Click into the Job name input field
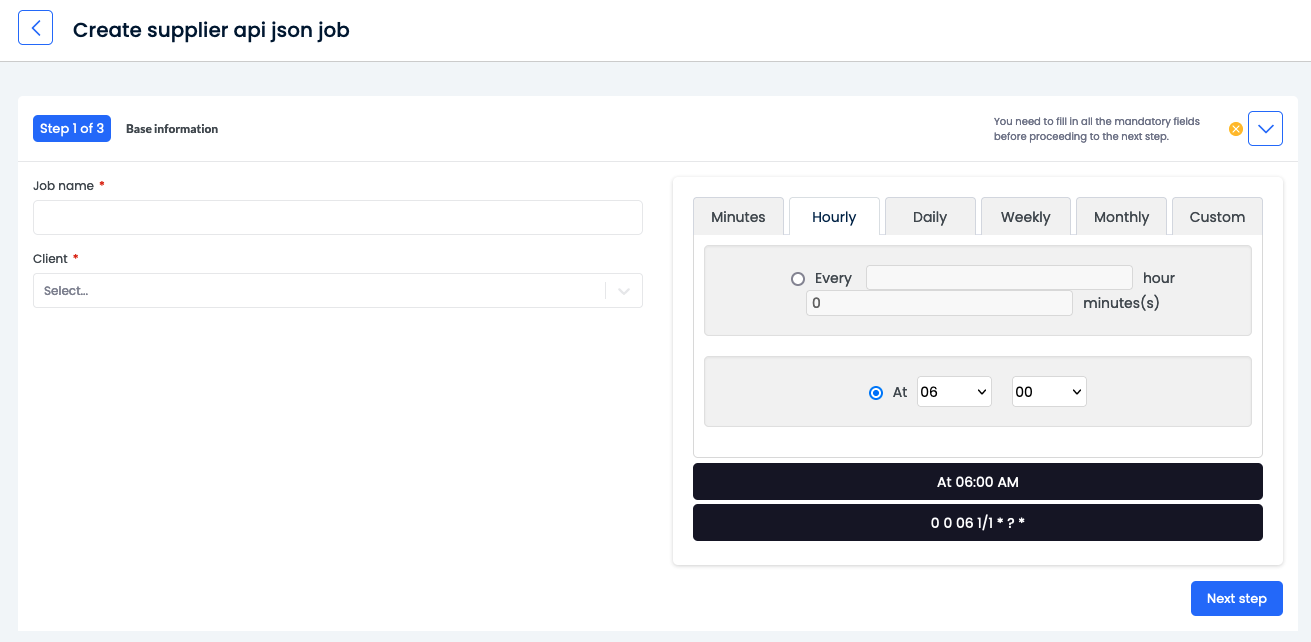1311x642 pixels. [x=337, y=218]
